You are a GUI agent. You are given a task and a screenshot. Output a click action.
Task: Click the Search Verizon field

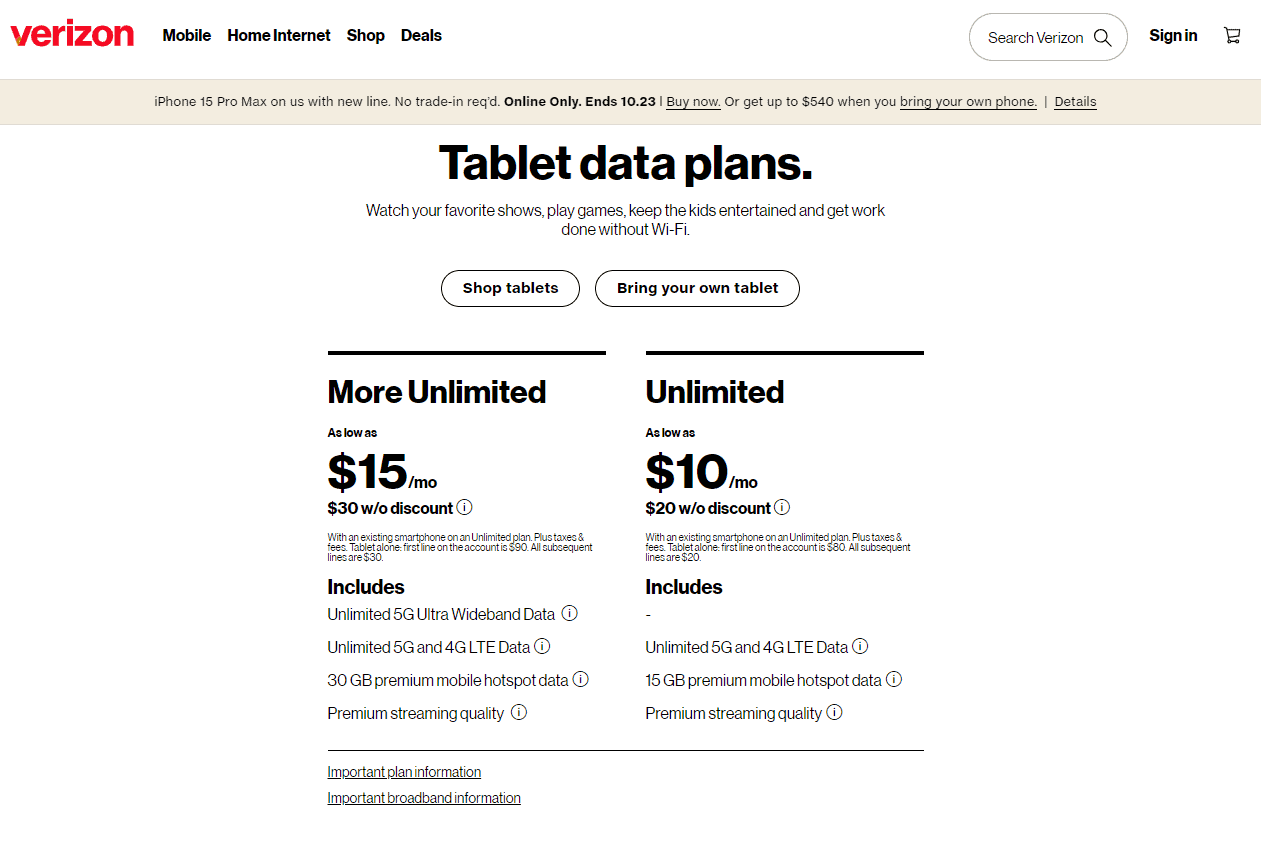click(1035, 38)
